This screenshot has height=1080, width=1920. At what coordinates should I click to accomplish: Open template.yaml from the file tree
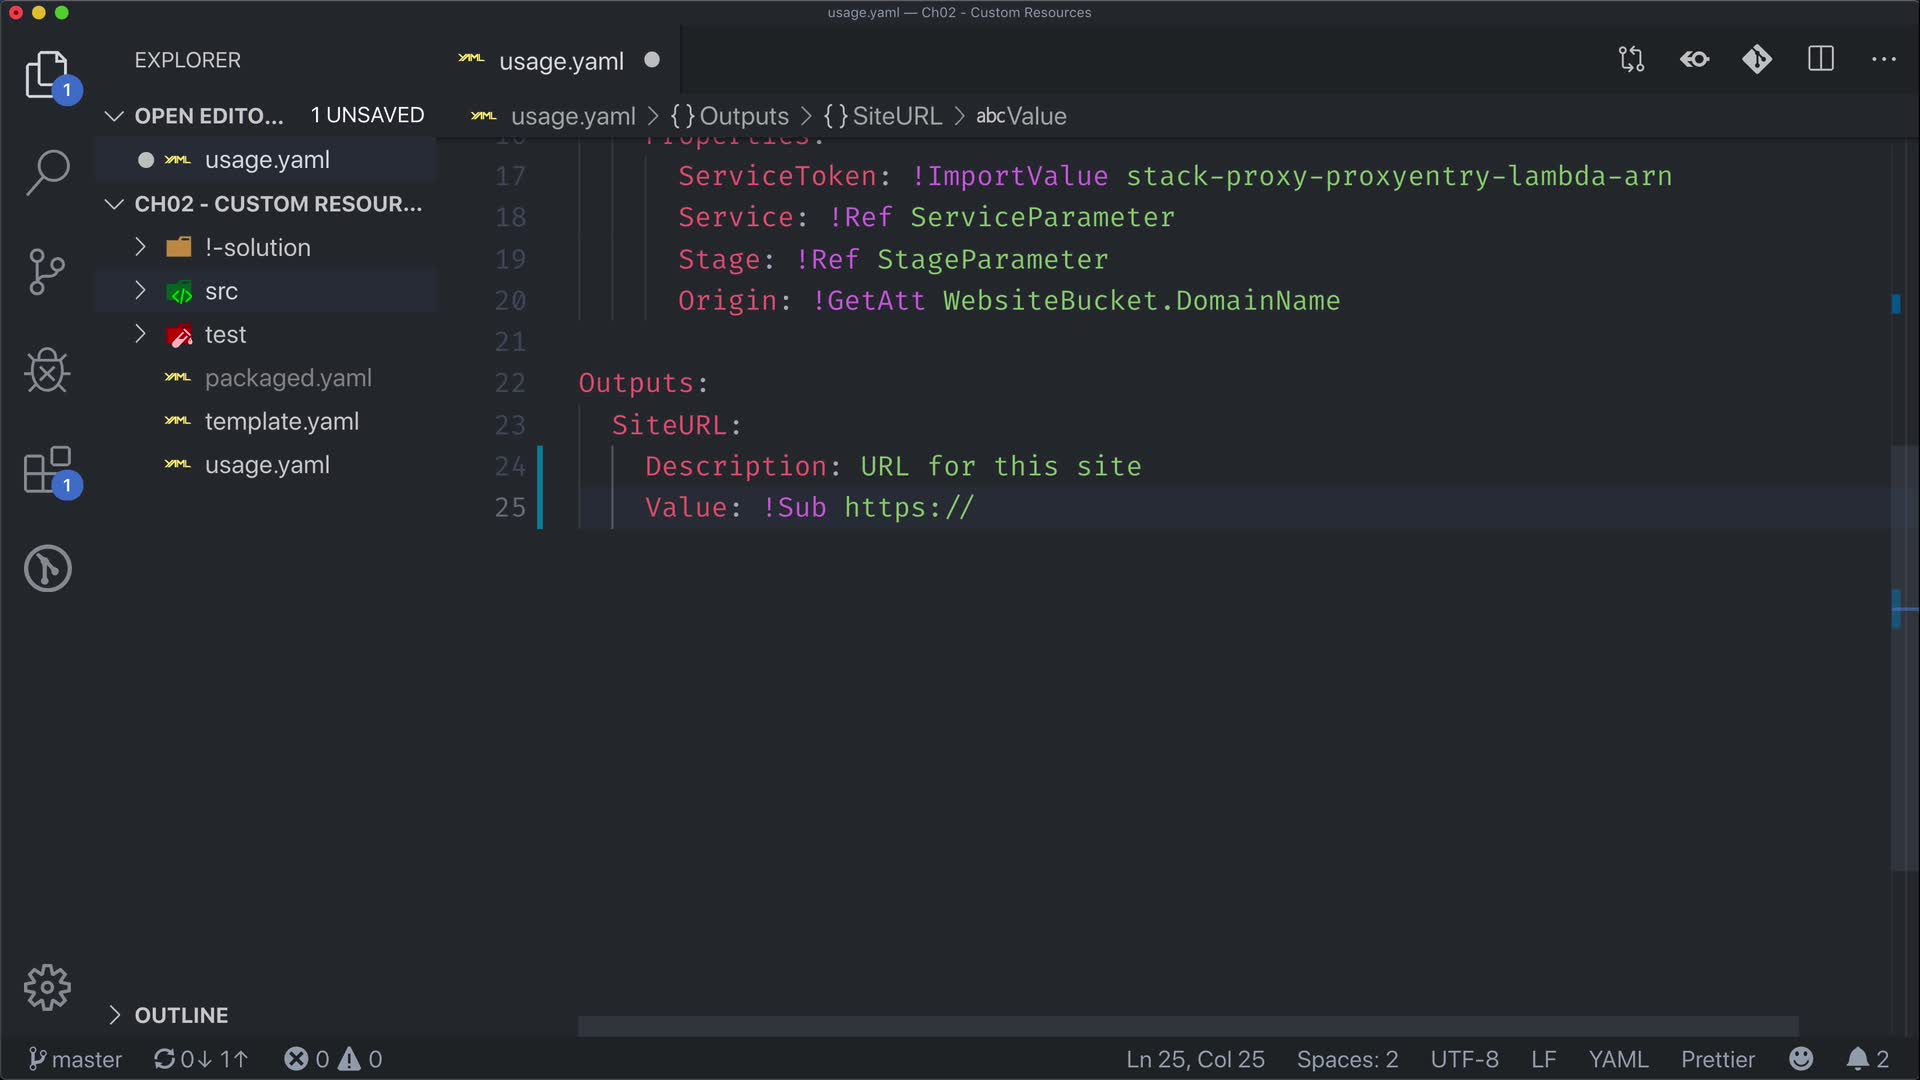pos(281,421)
